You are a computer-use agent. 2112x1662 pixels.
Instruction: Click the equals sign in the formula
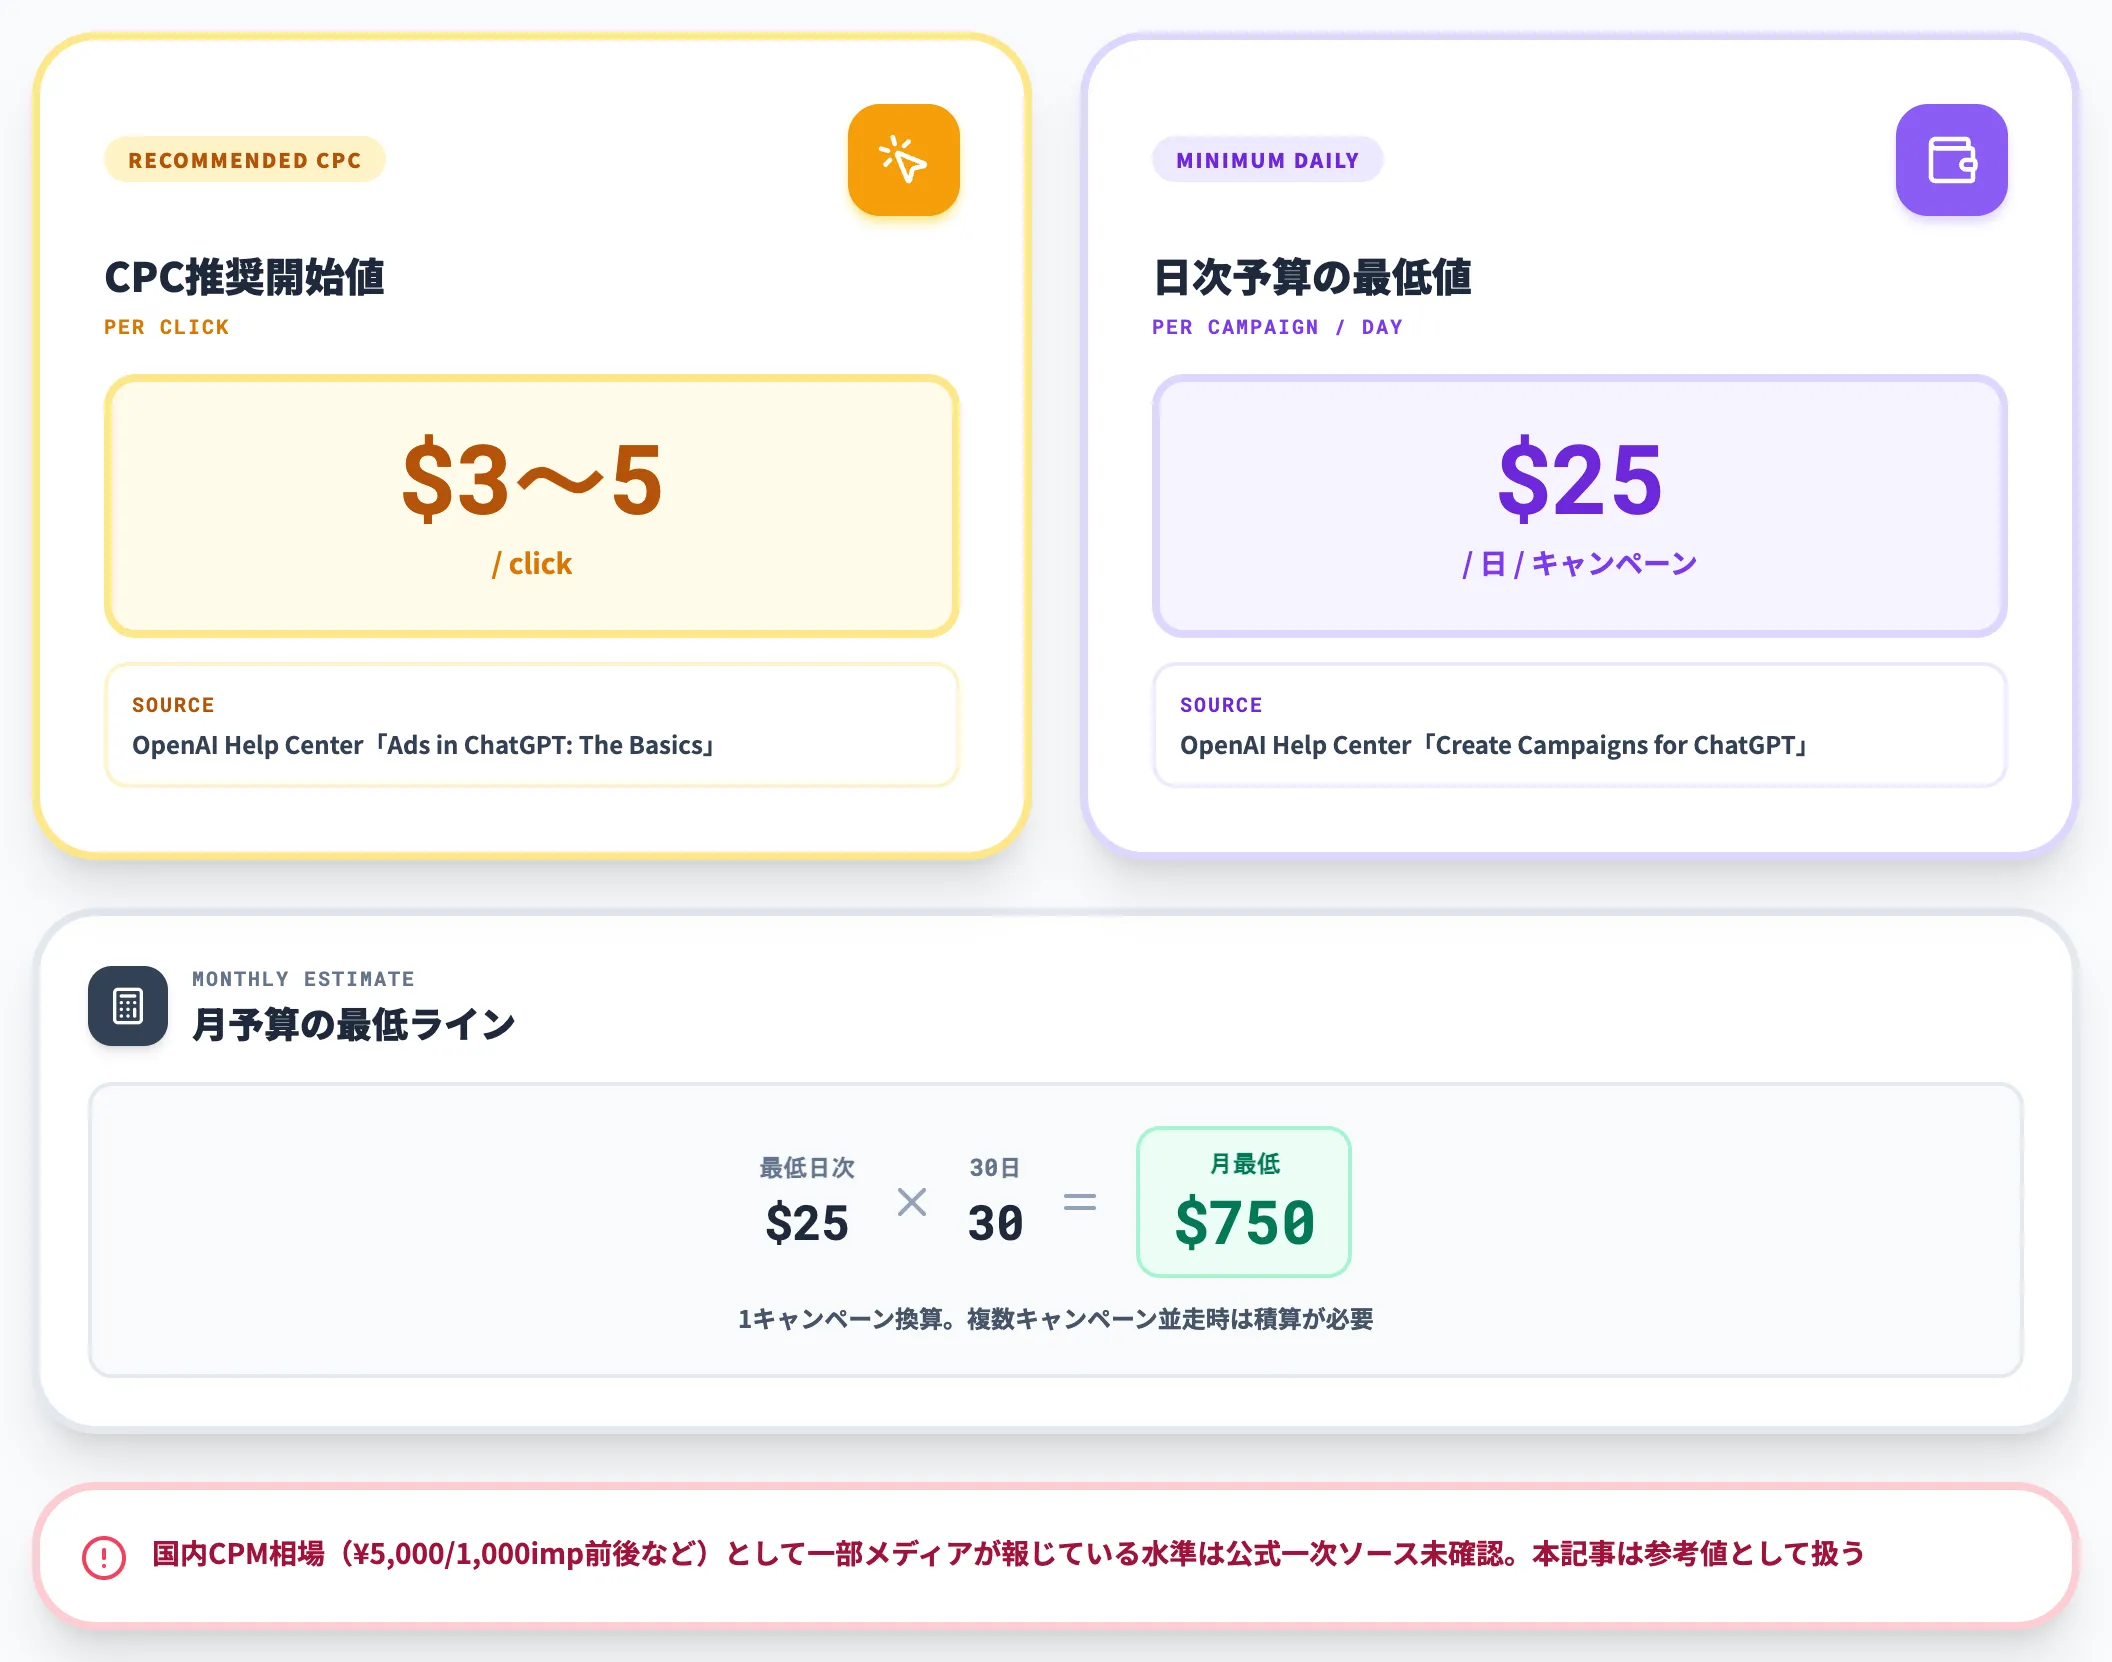[1080, 1202]
